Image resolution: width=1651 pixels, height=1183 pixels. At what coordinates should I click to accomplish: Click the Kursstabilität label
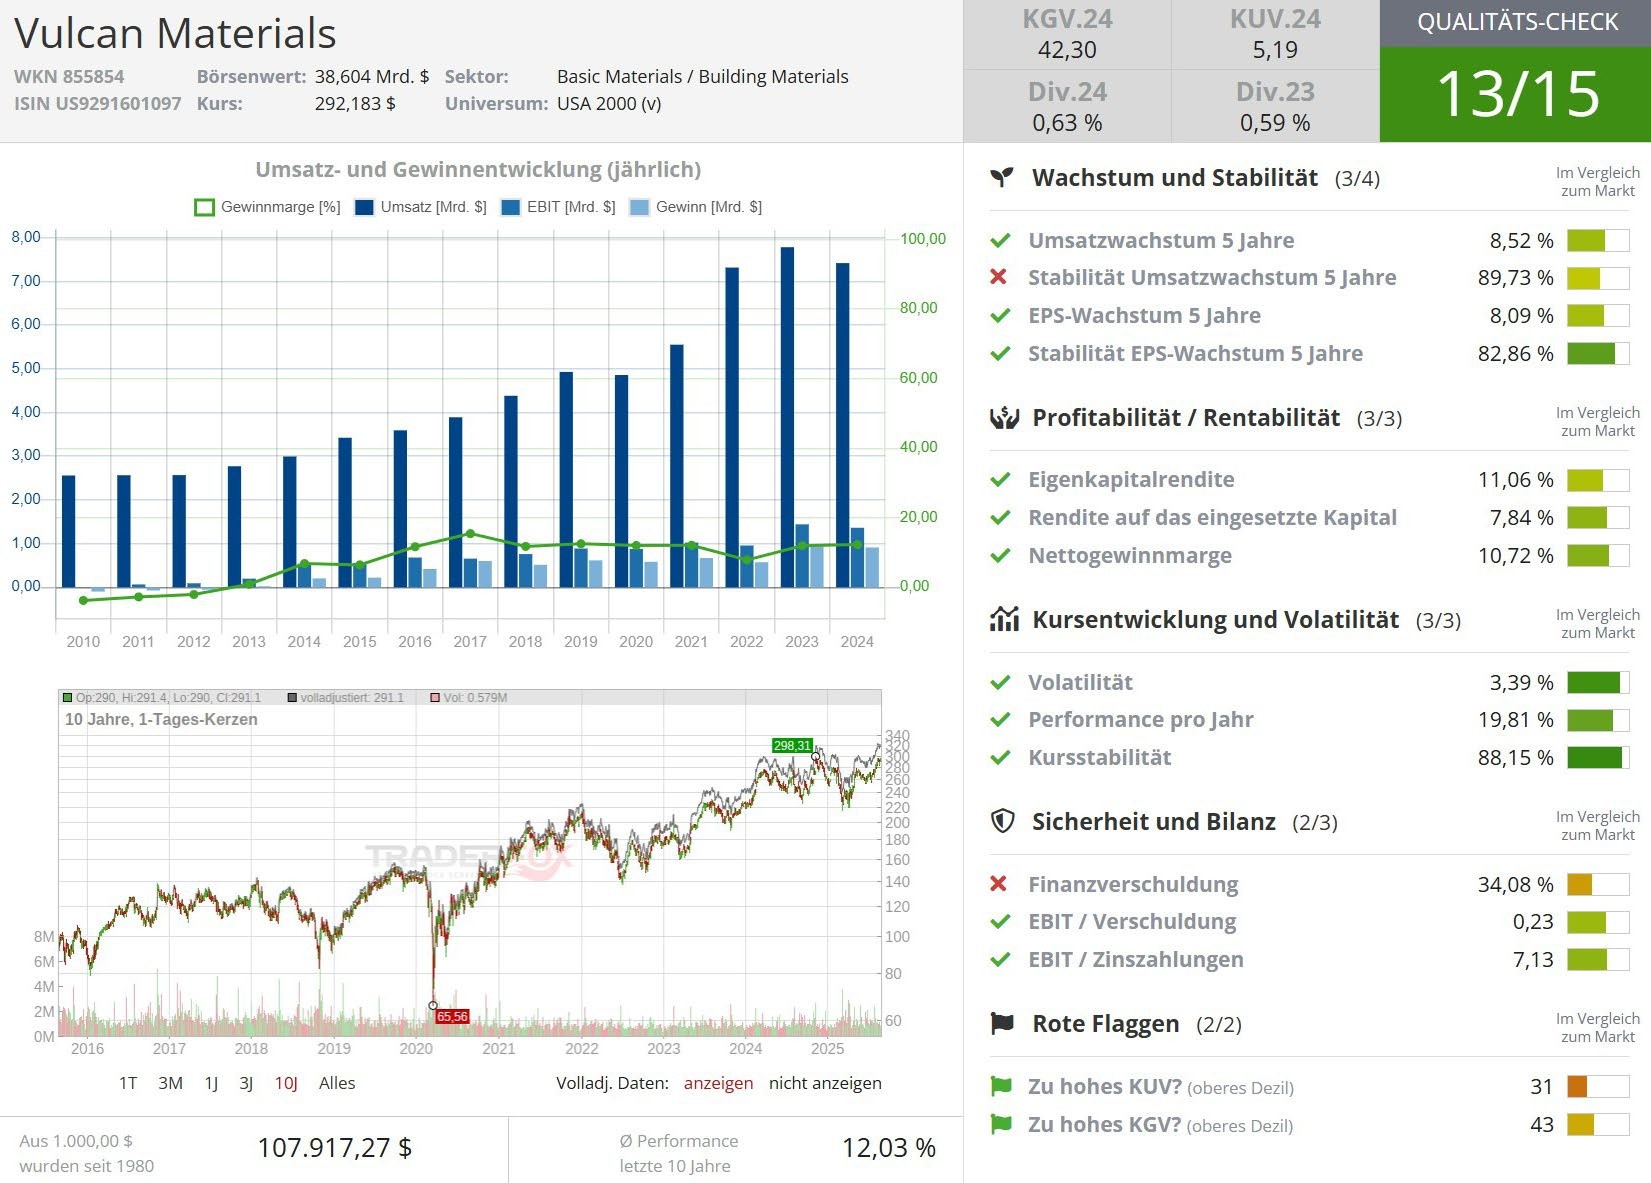tap(1099, 758)
